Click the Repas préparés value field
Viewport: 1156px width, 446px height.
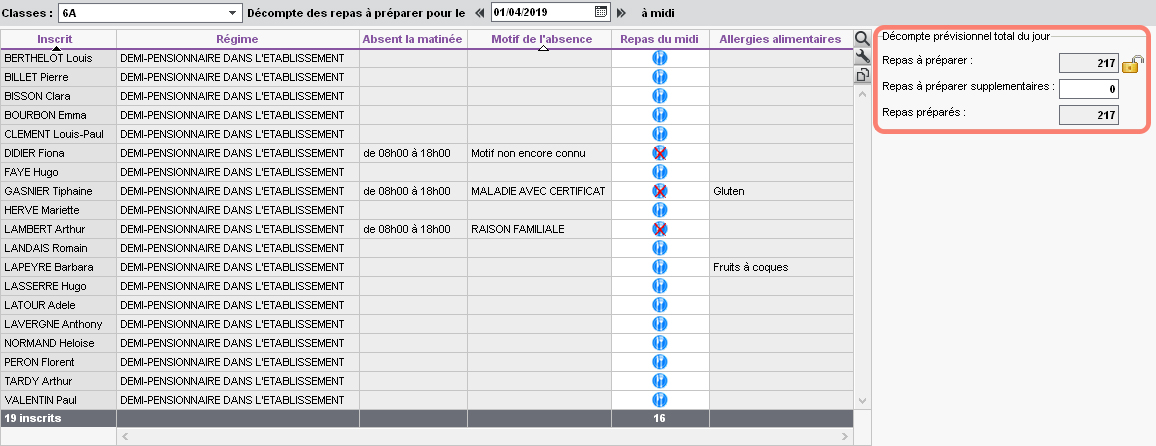pos(1089,114)
